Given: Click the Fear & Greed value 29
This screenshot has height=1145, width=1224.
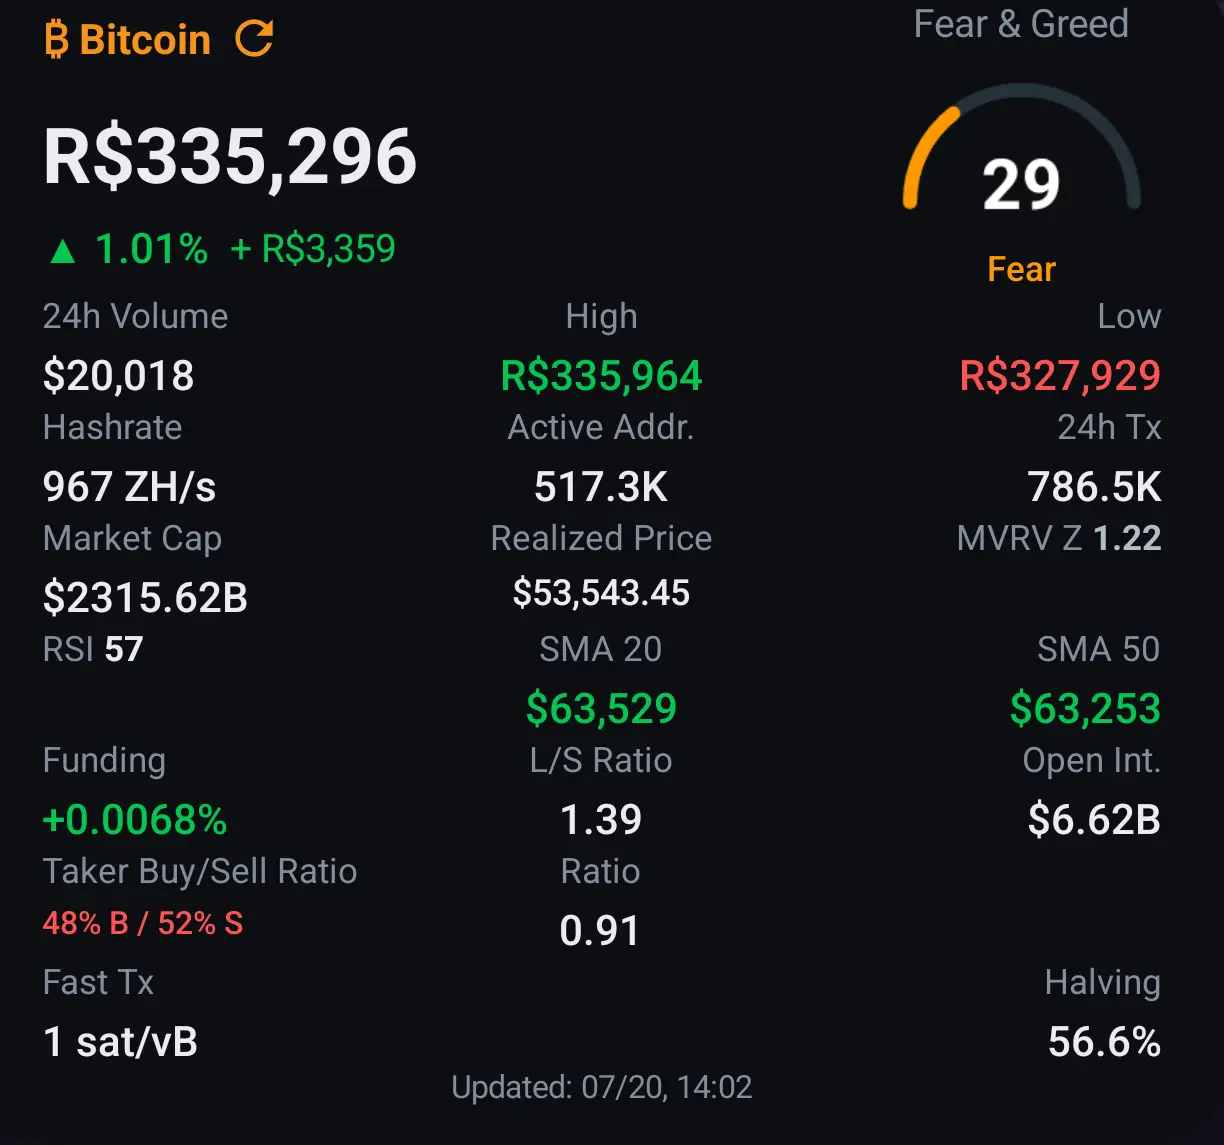Looking at the screenshot, I should (1021, 185).
